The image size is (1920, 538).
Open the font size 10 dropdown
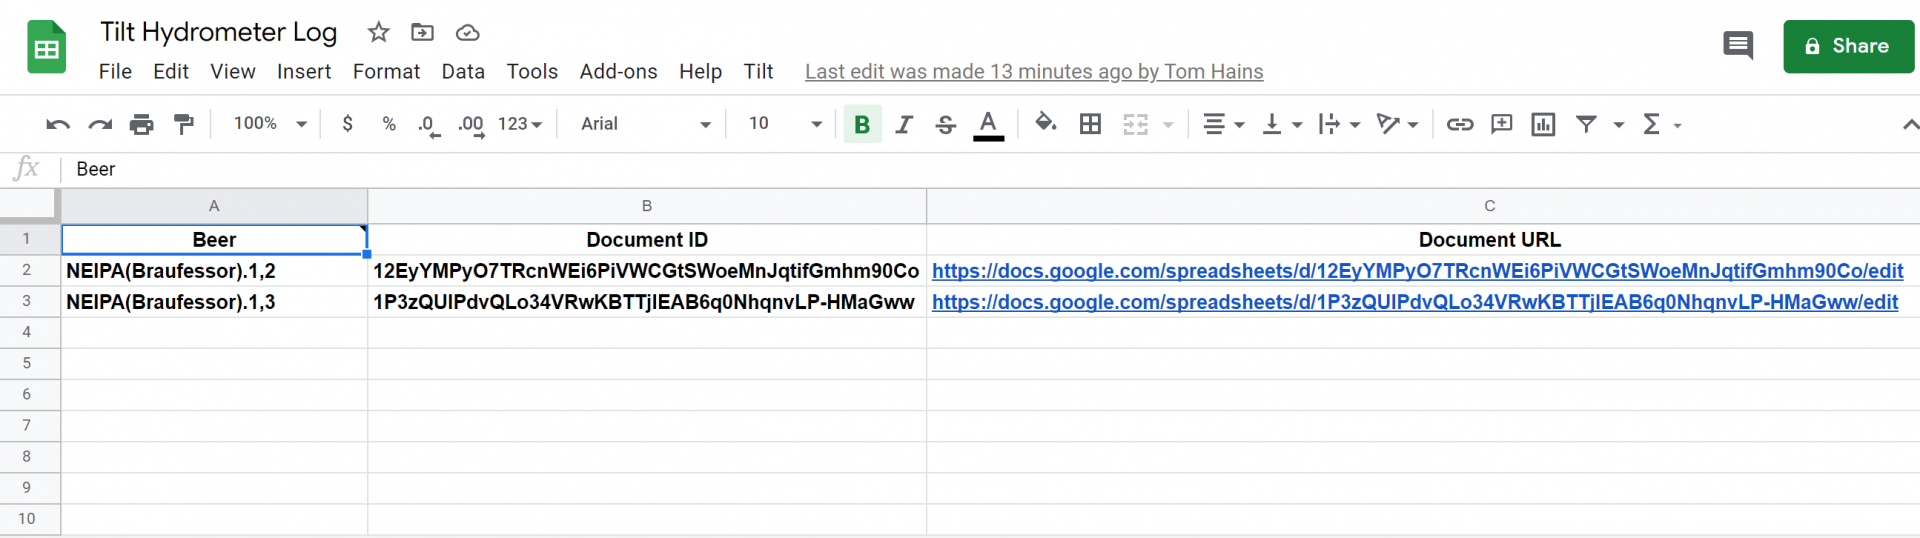(x=785, y=124)
